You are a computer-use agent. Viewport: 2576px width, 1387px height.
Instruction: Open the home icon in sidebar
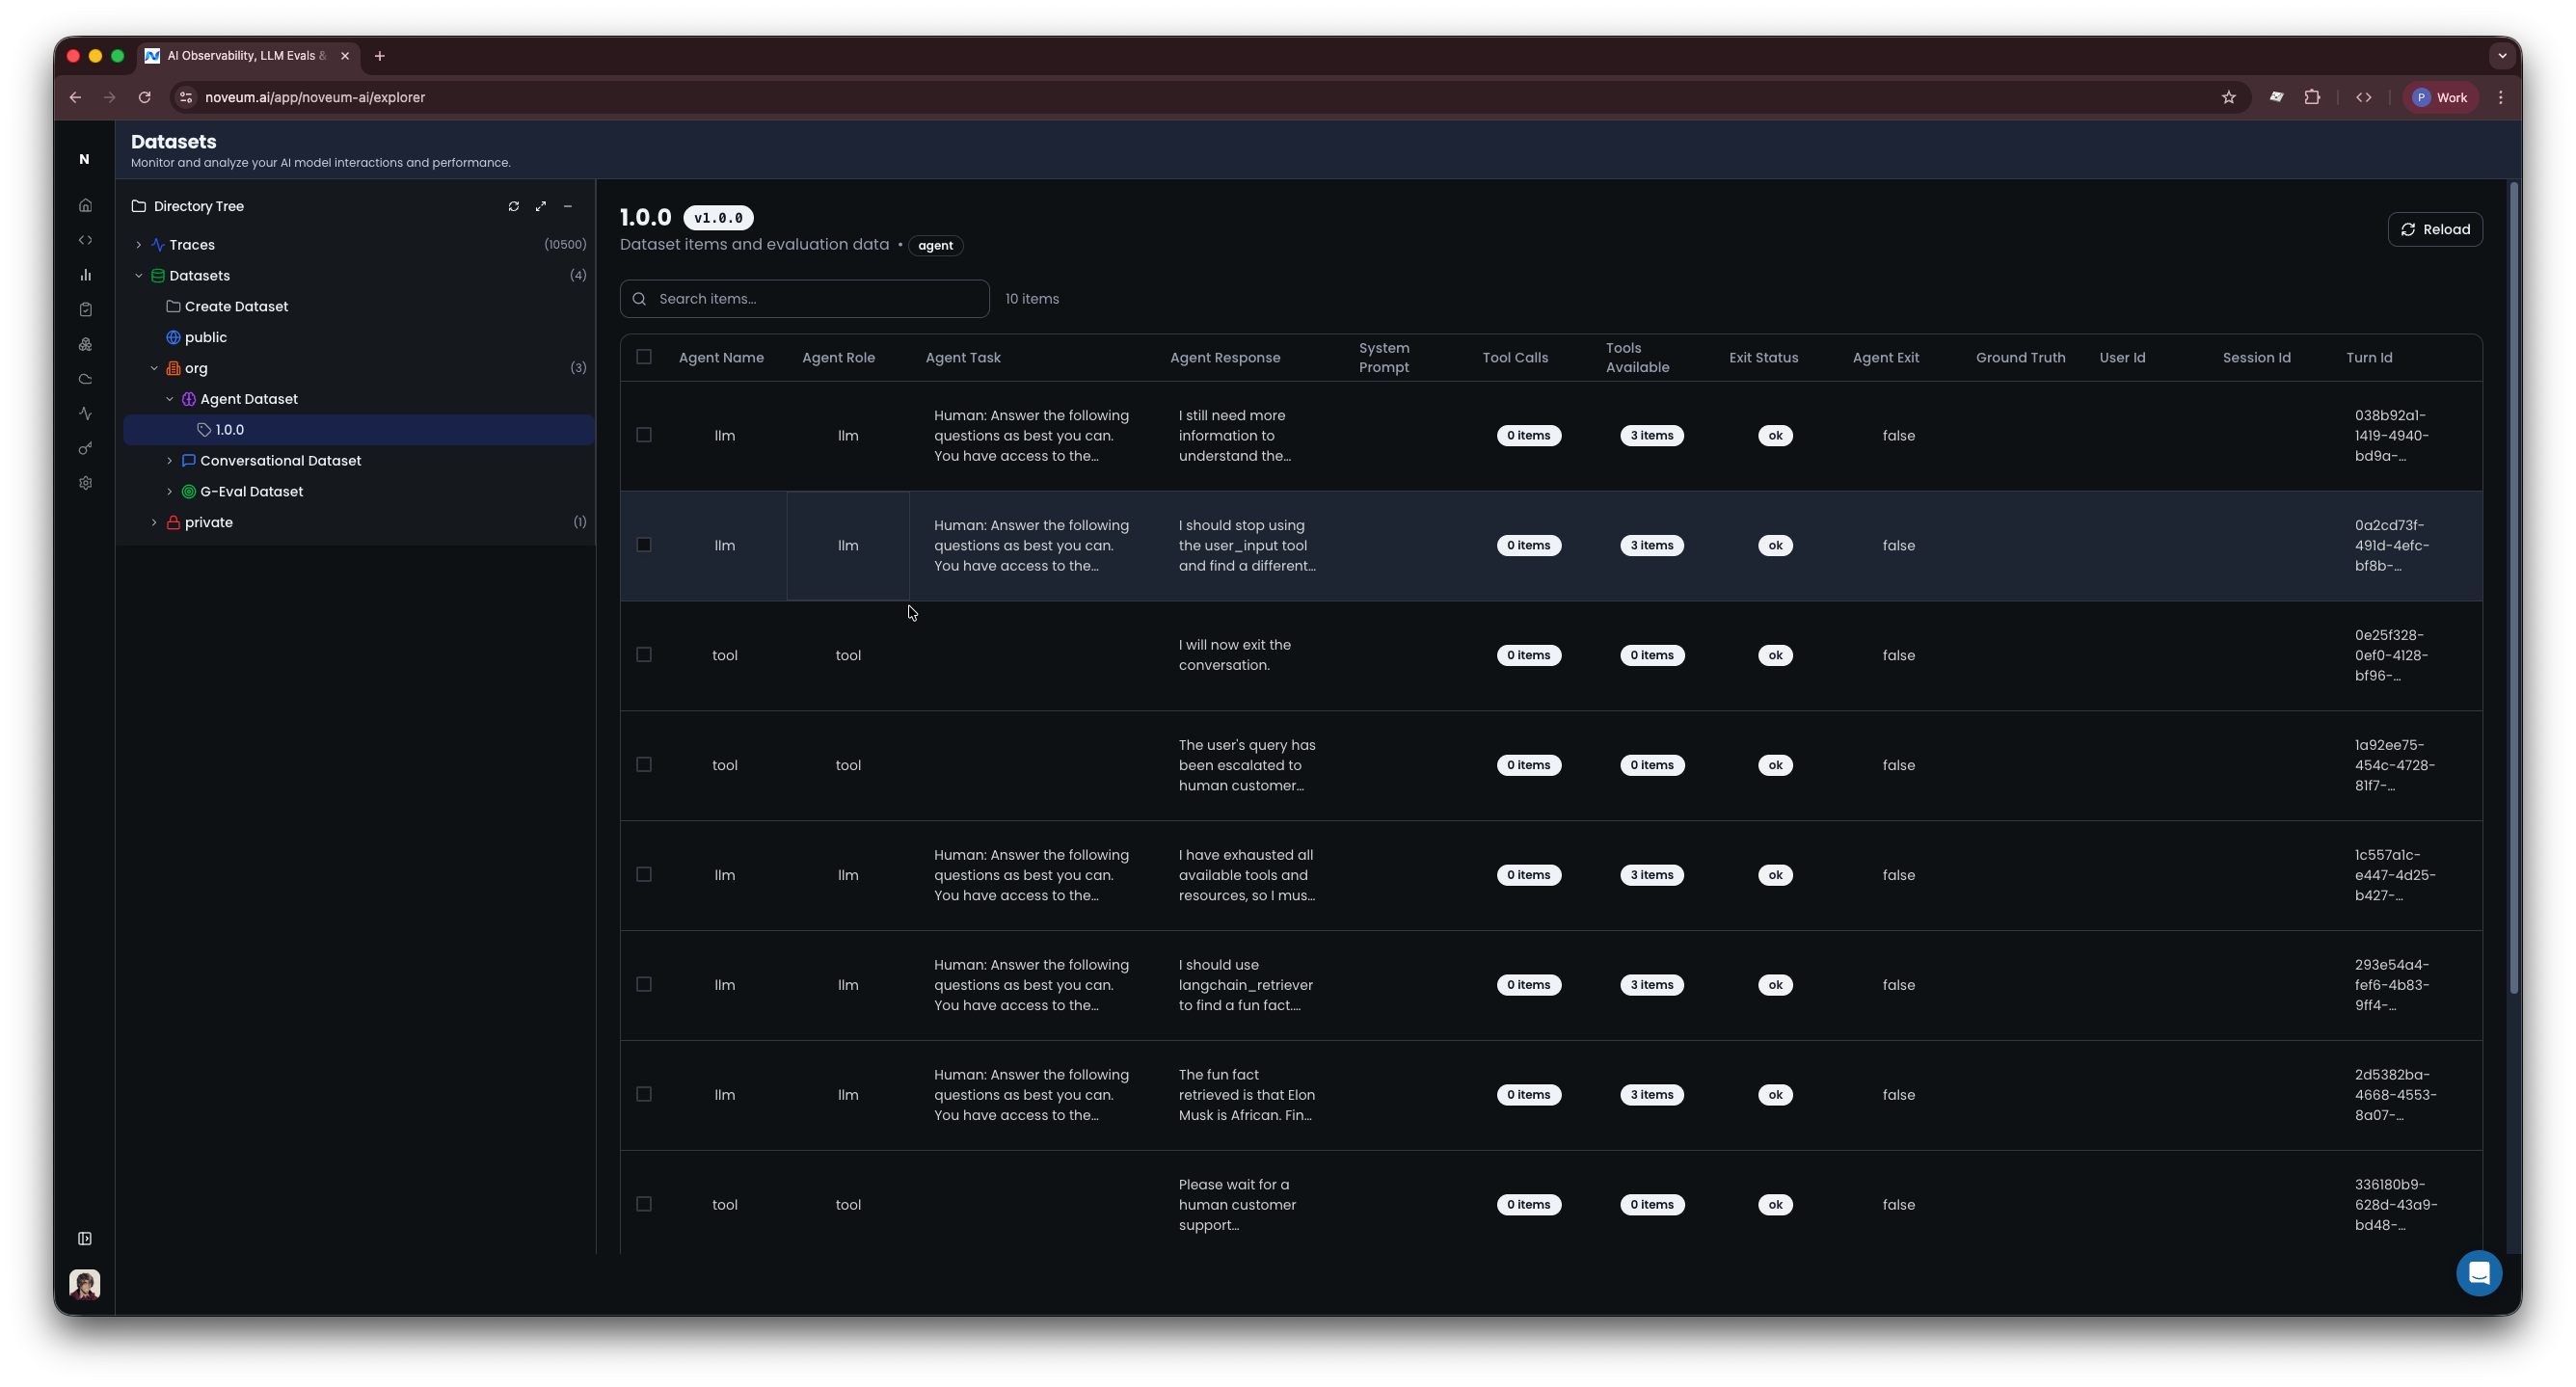(85, 205)
